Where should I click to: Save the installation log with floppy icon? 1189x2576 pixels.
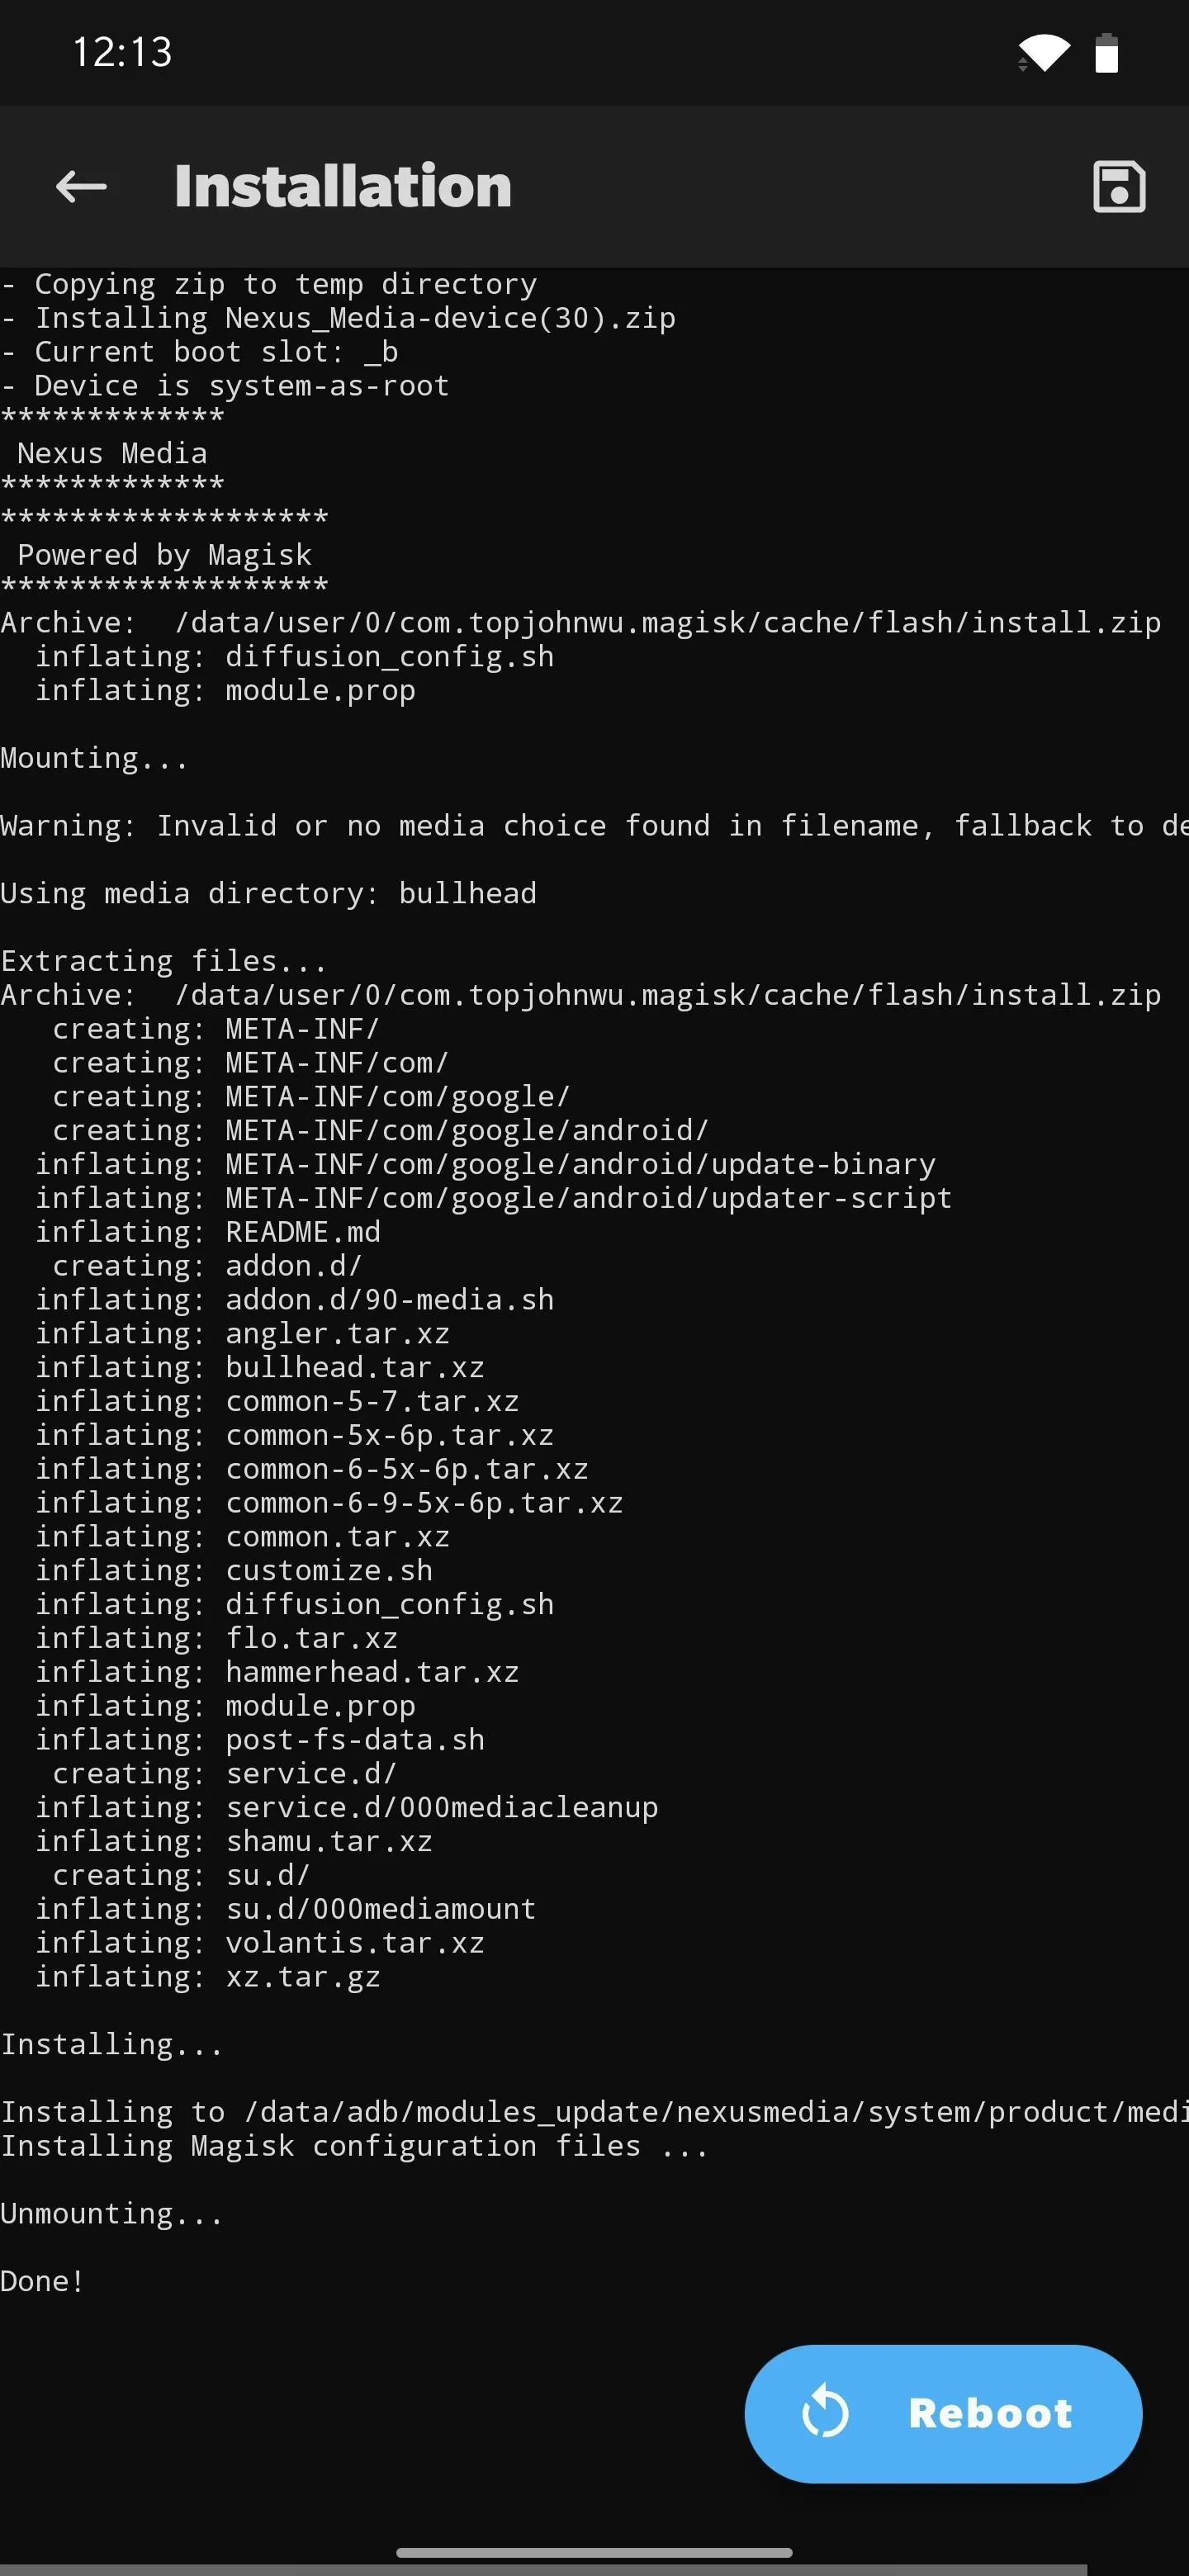click(x=1119, y=186)
